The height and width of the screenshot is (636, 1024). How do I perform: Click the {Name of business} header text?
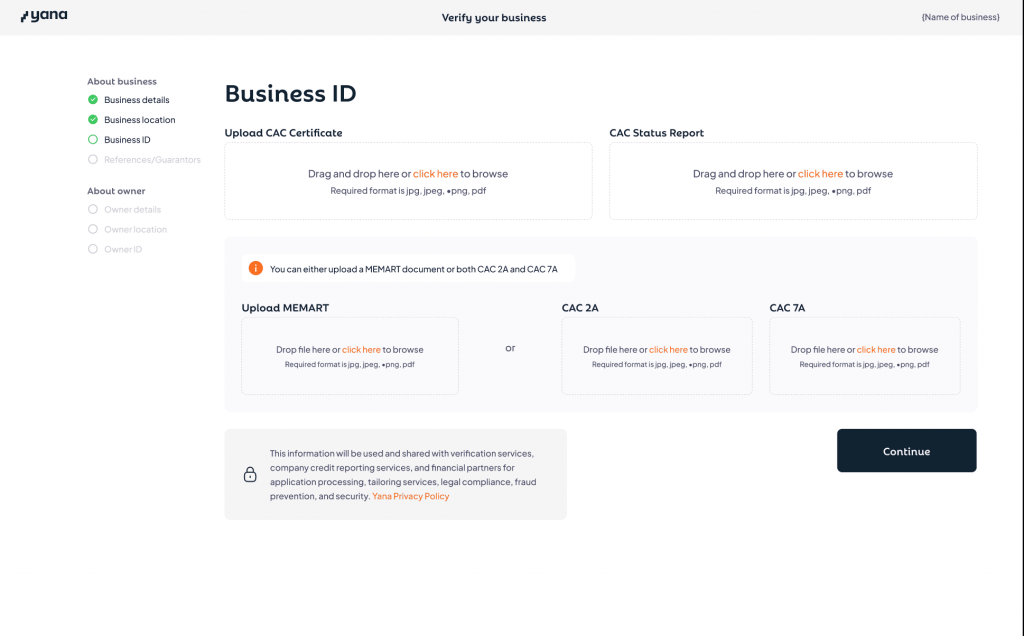tap(960, 17)
